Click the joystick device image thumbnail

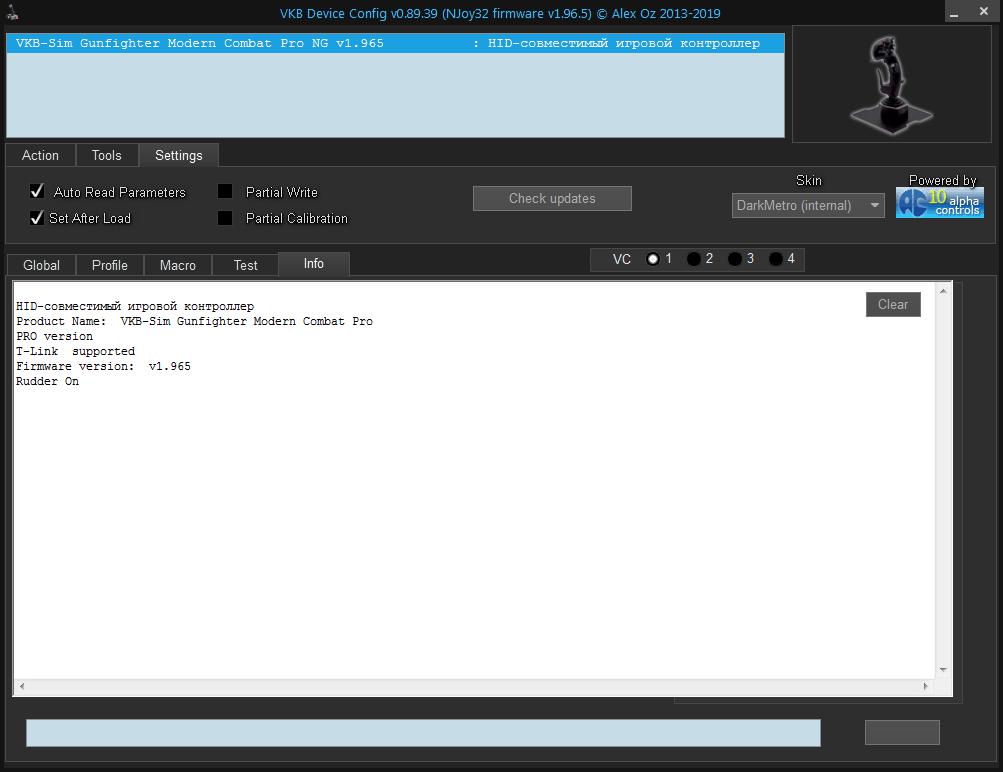[891, 84]
